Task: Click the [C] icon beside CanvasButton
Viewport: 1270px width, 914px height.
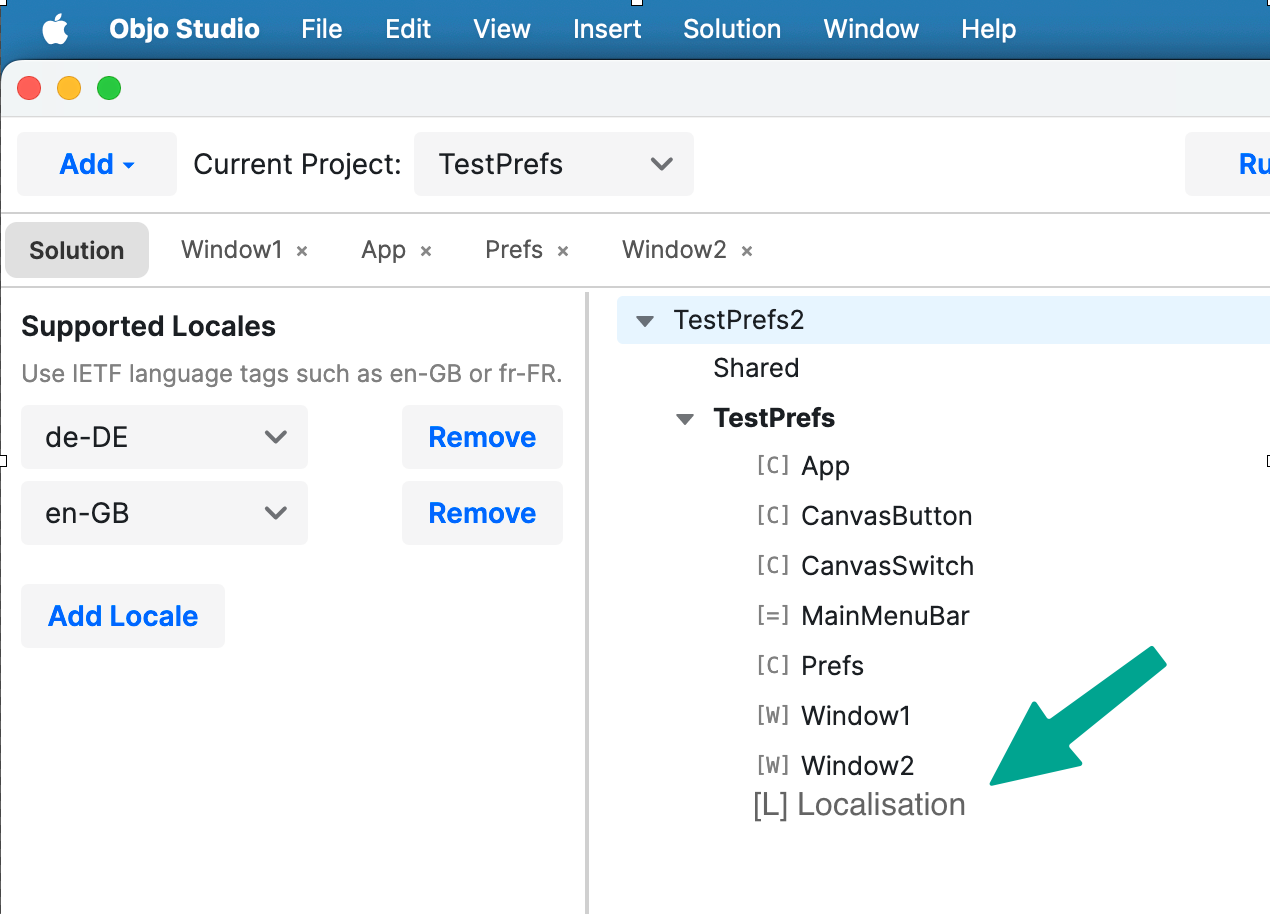Action: click(773, 515)
